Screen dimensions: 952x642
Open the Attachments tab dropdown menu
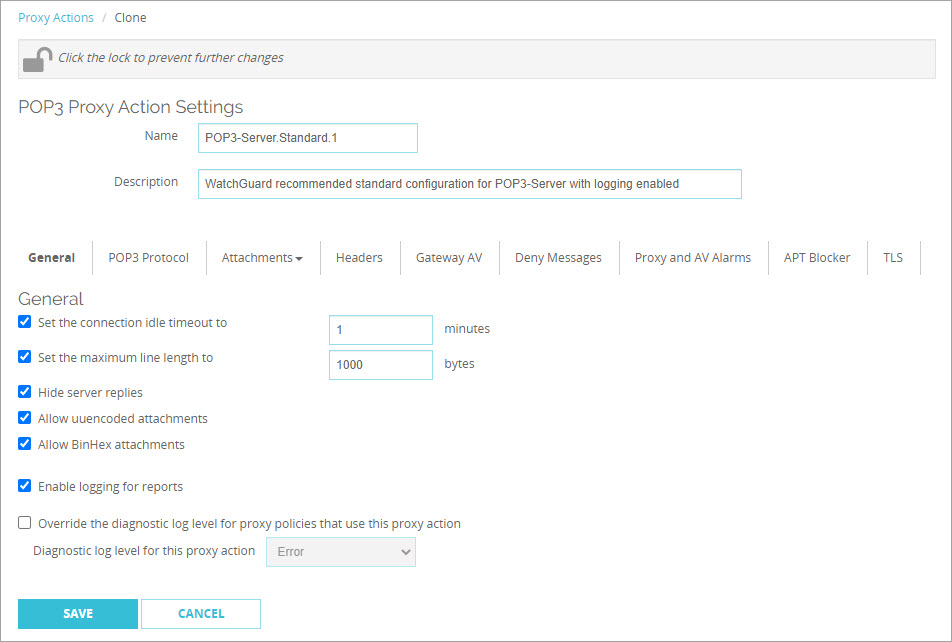262,257
